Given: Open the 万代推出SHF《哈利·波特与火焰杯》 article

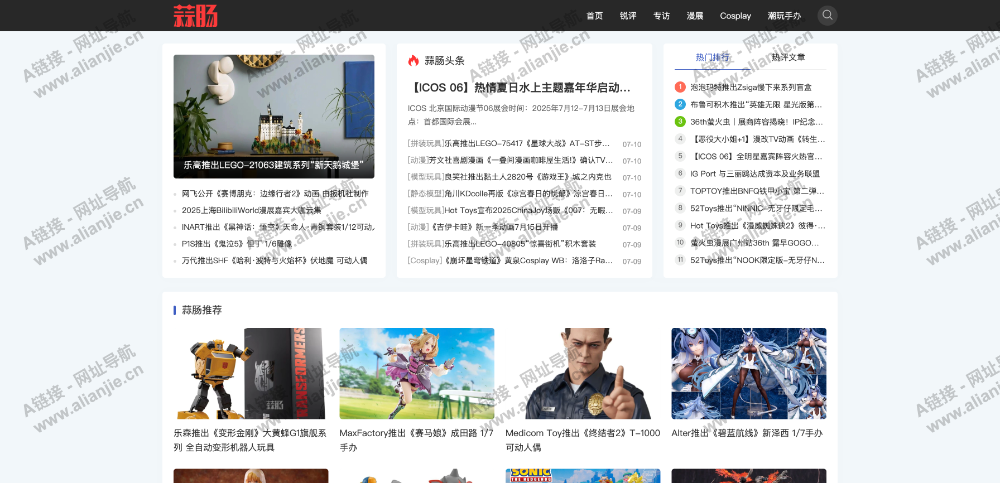Looking at the screenshot, I should pyautogui.click(x=274, y=260).
